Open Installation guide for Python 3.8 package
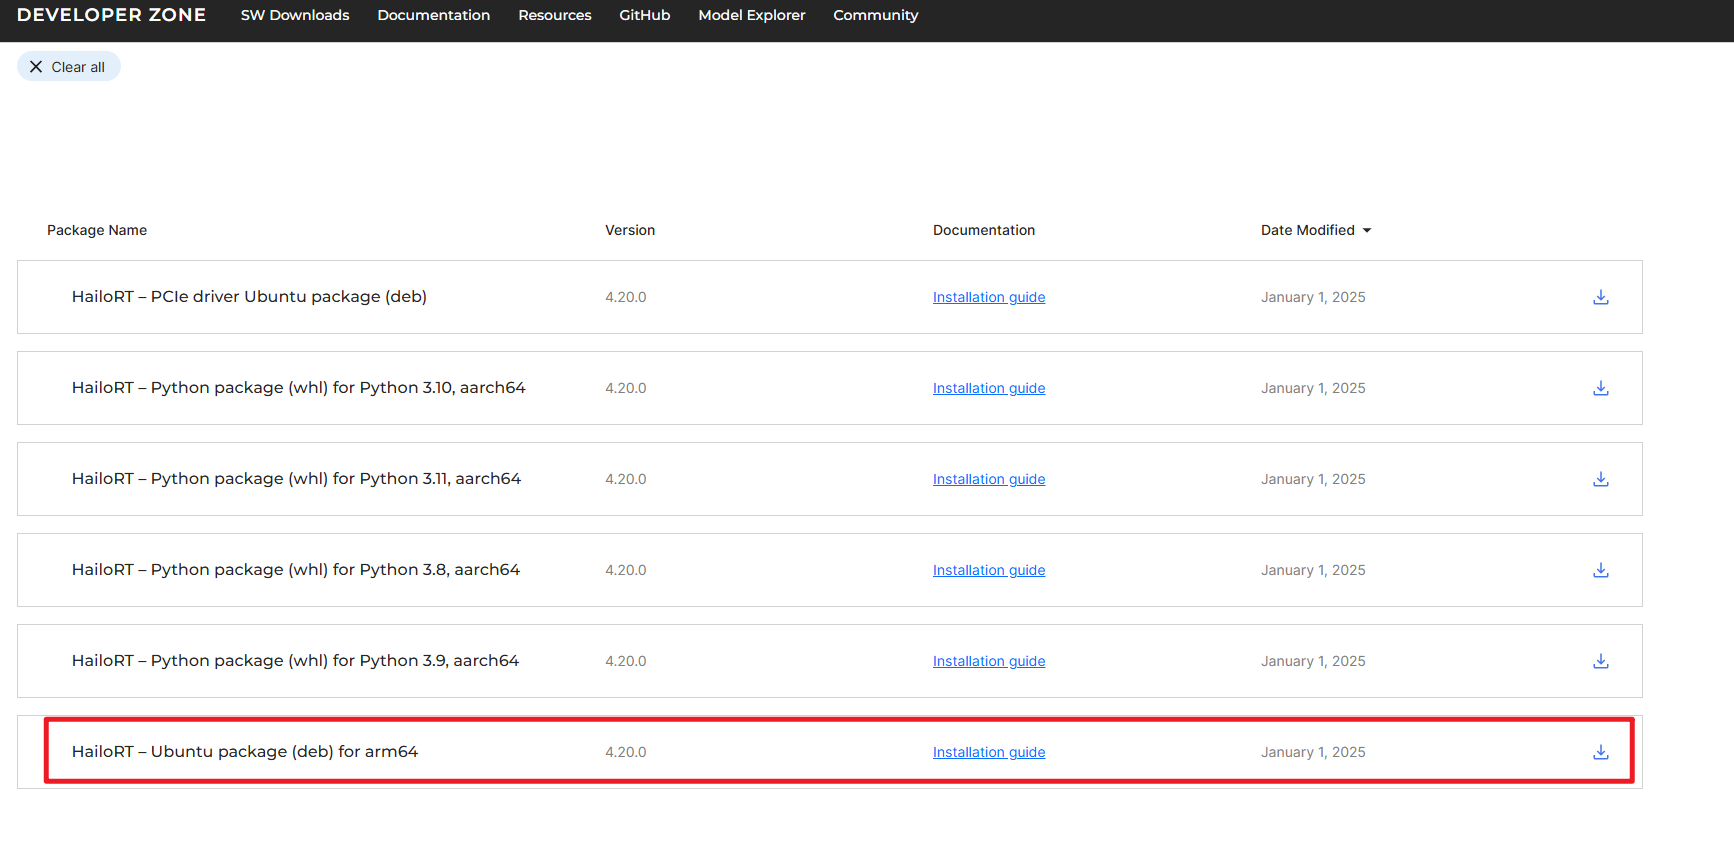The width and height of the screenshot is (1734, 867). click(989, 570)
